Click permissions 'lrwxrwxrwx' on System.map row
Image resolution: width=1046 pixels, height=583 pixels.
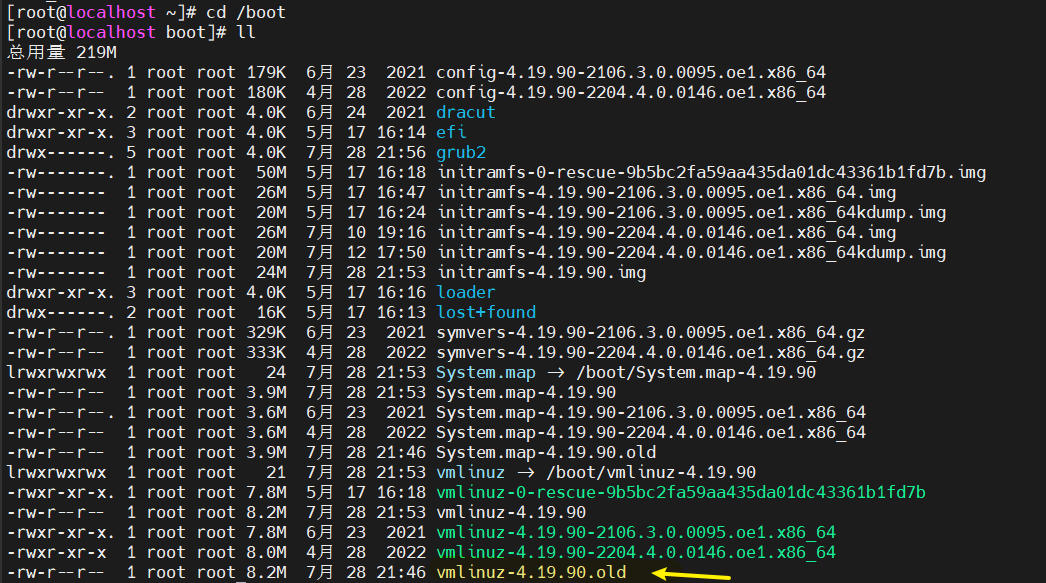pyautogui.click(x=57, y=373)
